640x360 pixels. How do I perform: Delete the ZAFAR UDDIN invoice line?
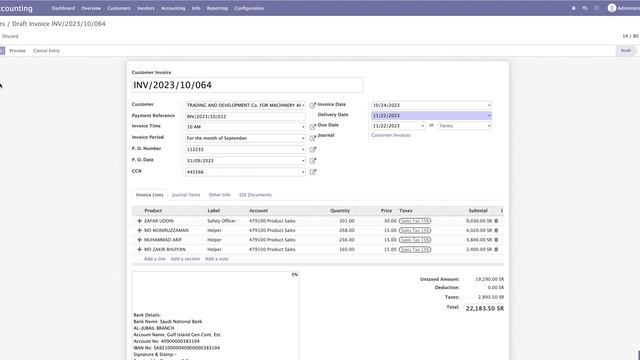point(496,221)
